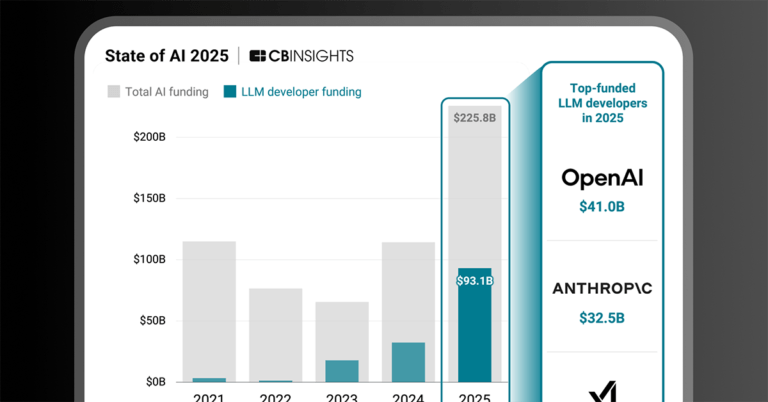Select the 2021 gray total funding bar
The height and width of the screenshot is (402, 768).
[x=209, y=300]
